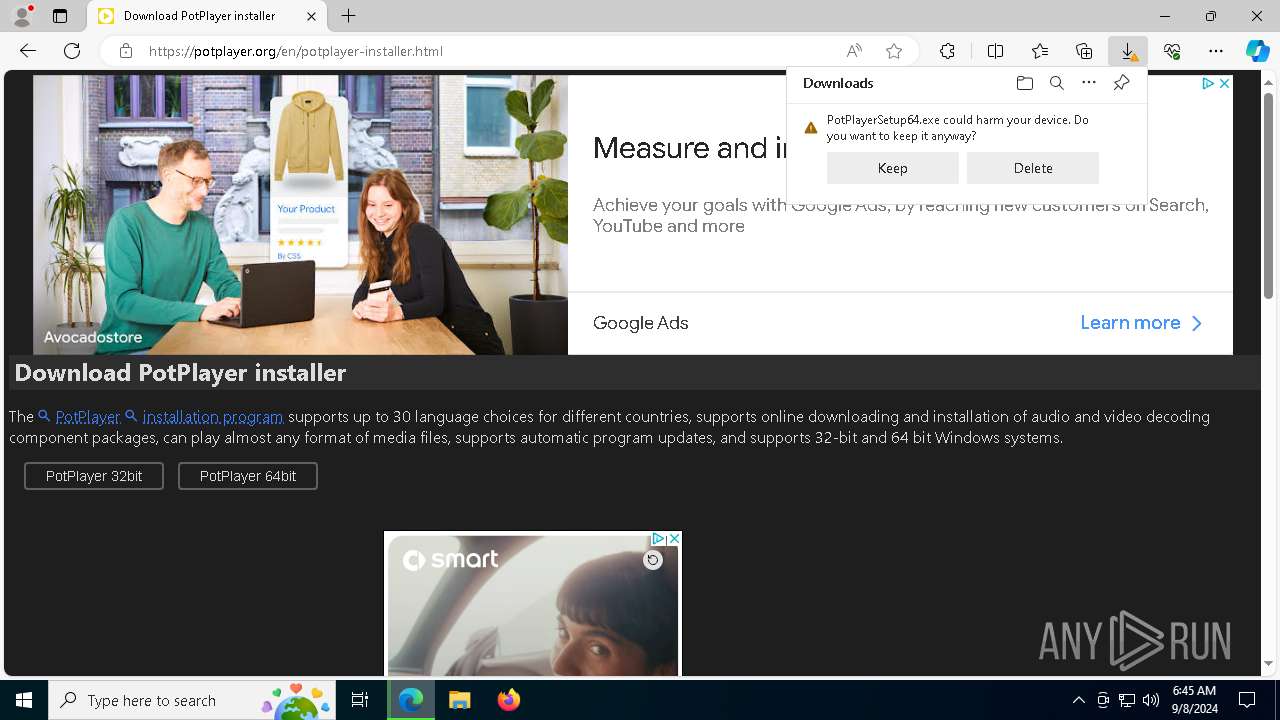This screenshot has width=1280, height=720.
Task: Replay the smart ad video
Action: click(653, 560)
